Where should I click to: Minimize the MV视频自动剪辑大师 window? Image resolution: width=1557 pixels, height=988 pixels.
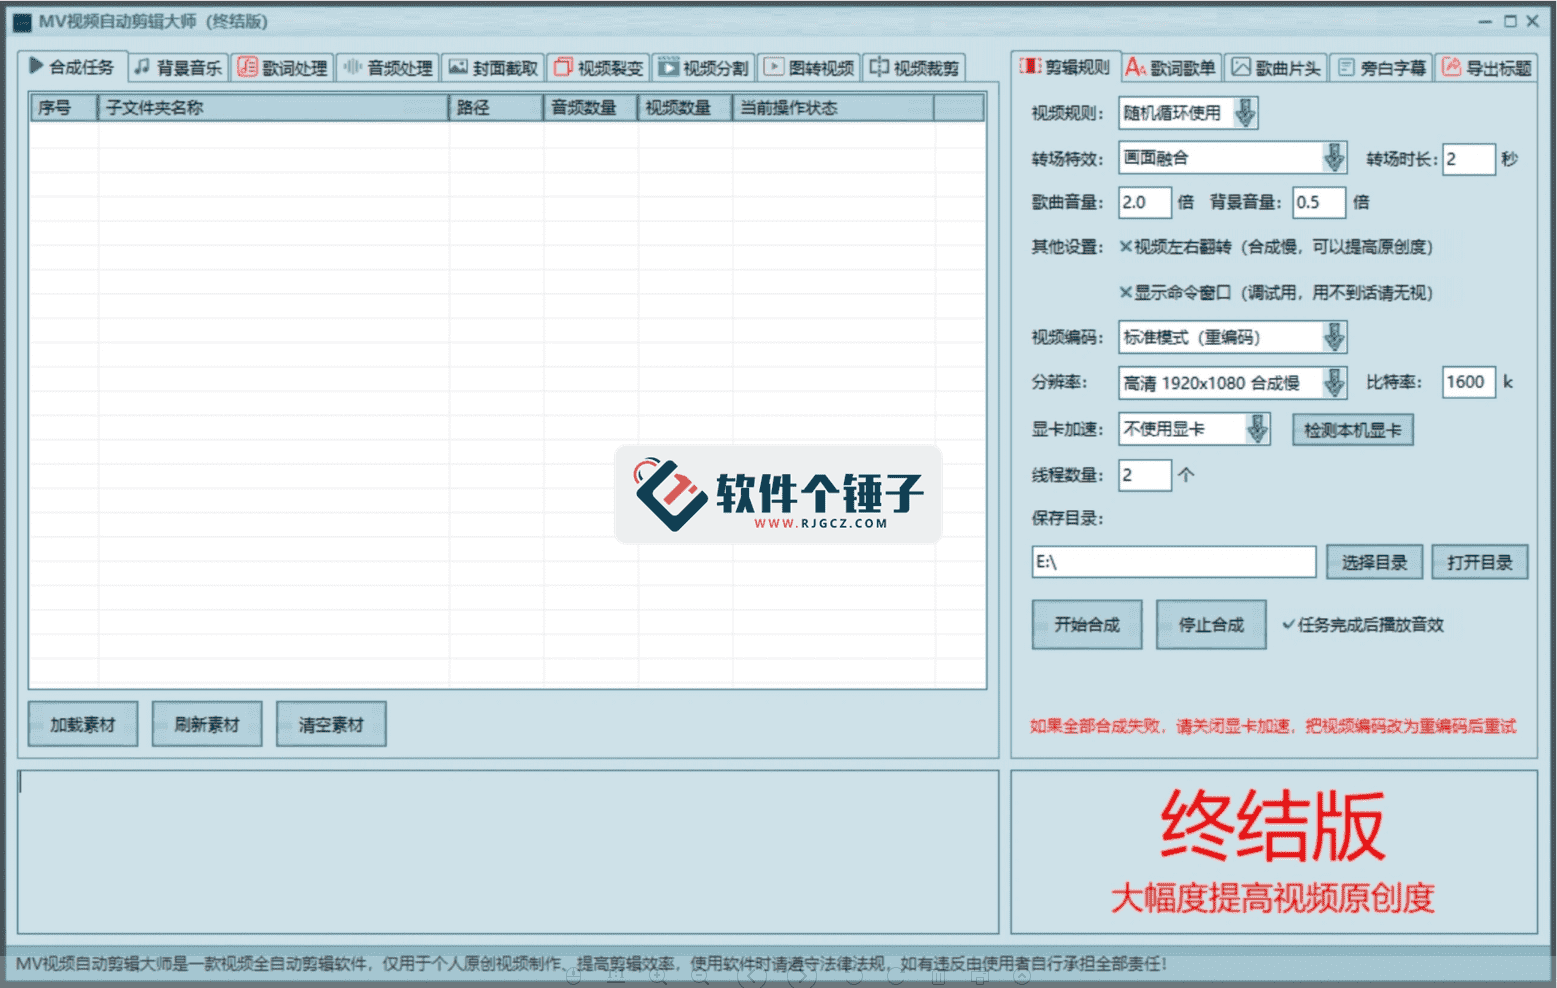[x=1485, y=21]
